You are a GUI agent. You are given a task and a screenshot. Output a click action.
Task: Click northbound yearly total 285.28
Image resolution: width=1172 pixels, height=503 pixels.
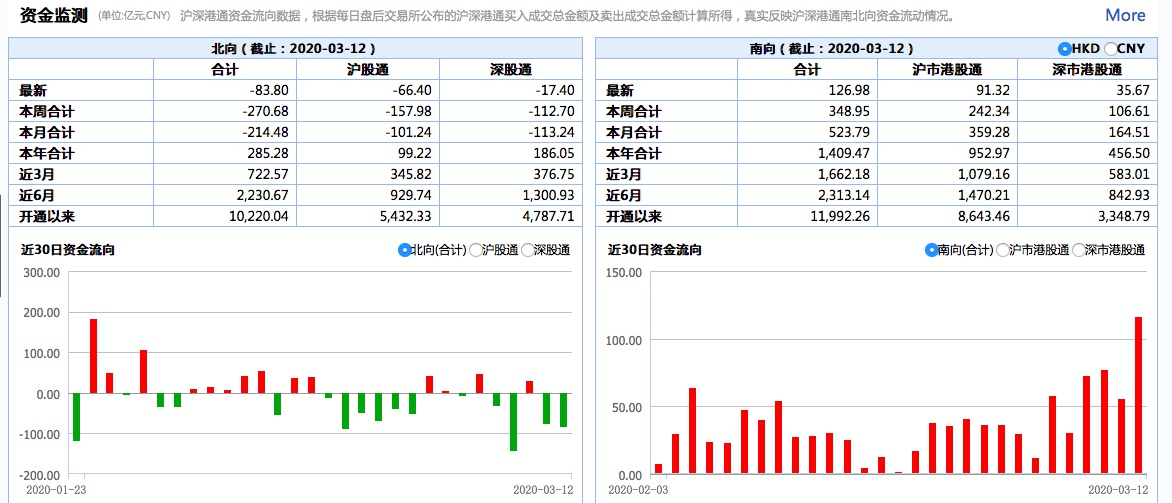click(269, 154)
